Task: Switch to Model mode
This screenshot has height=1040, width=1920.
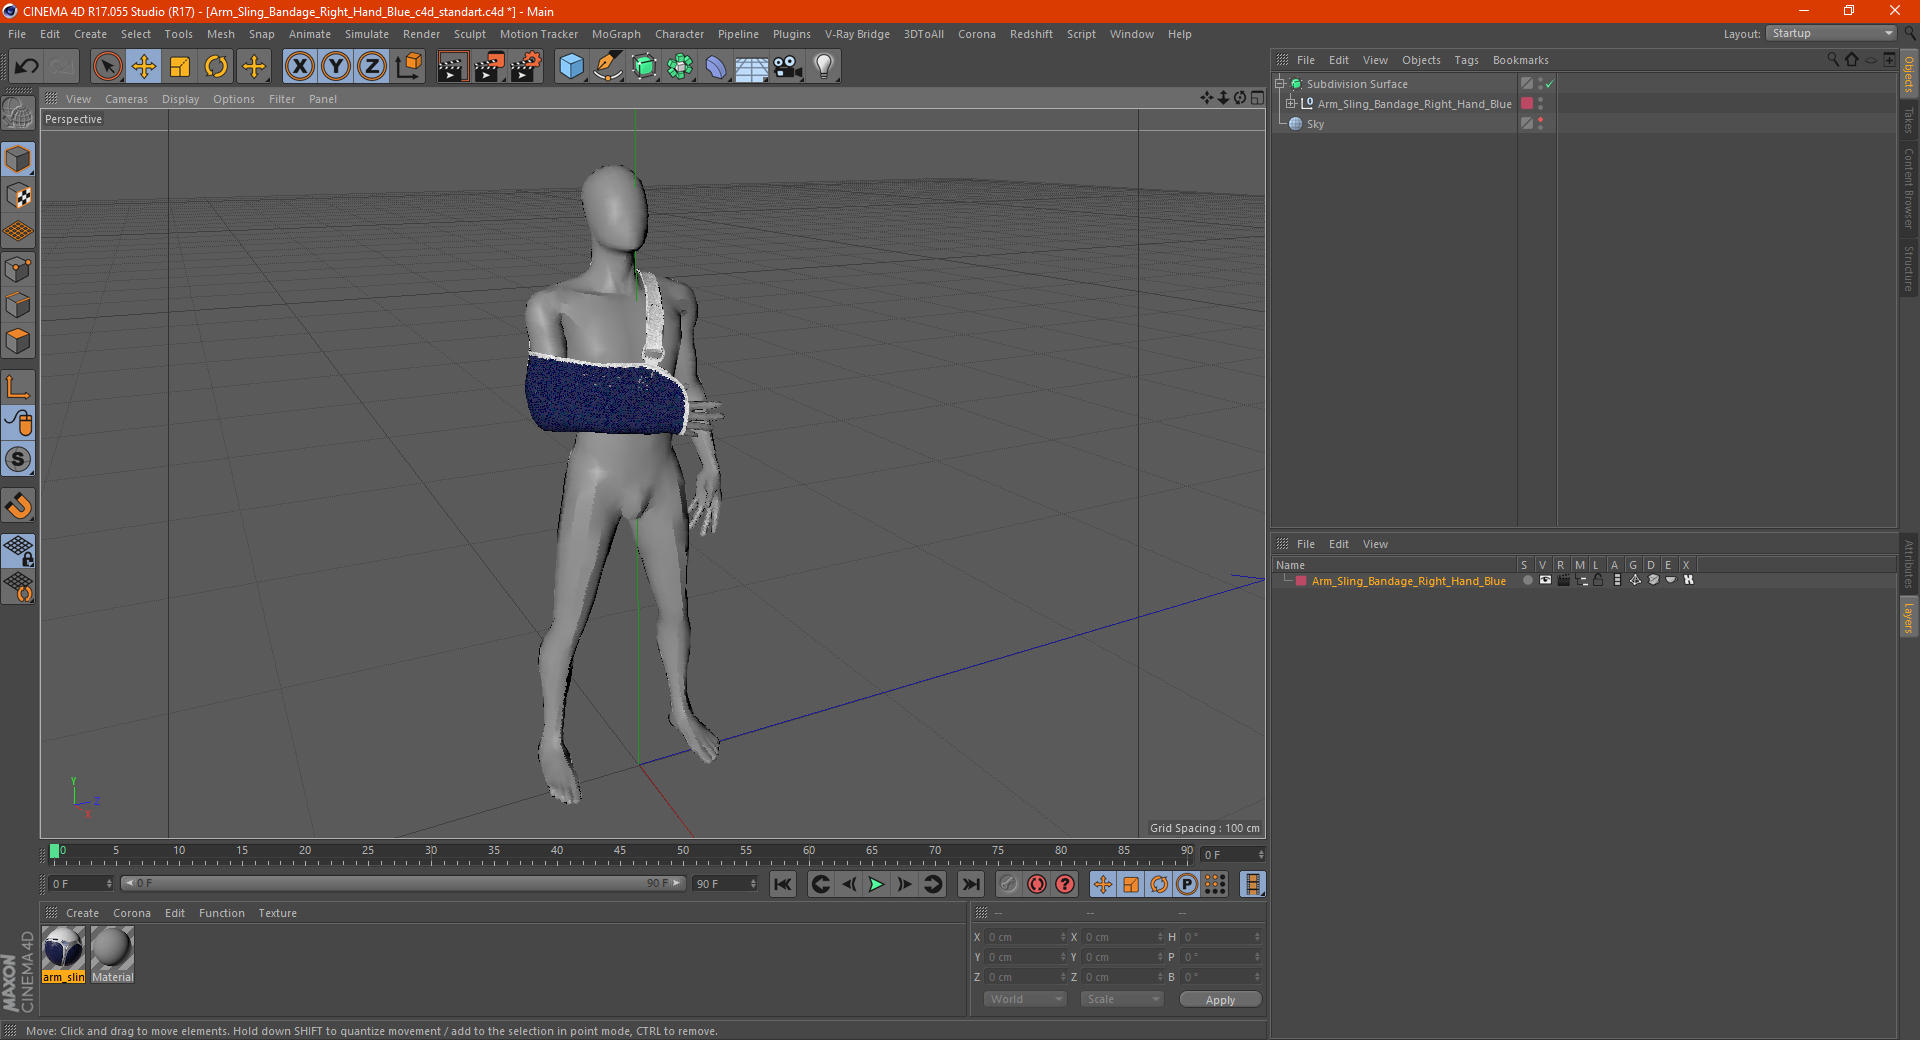Action: [18, 159]
